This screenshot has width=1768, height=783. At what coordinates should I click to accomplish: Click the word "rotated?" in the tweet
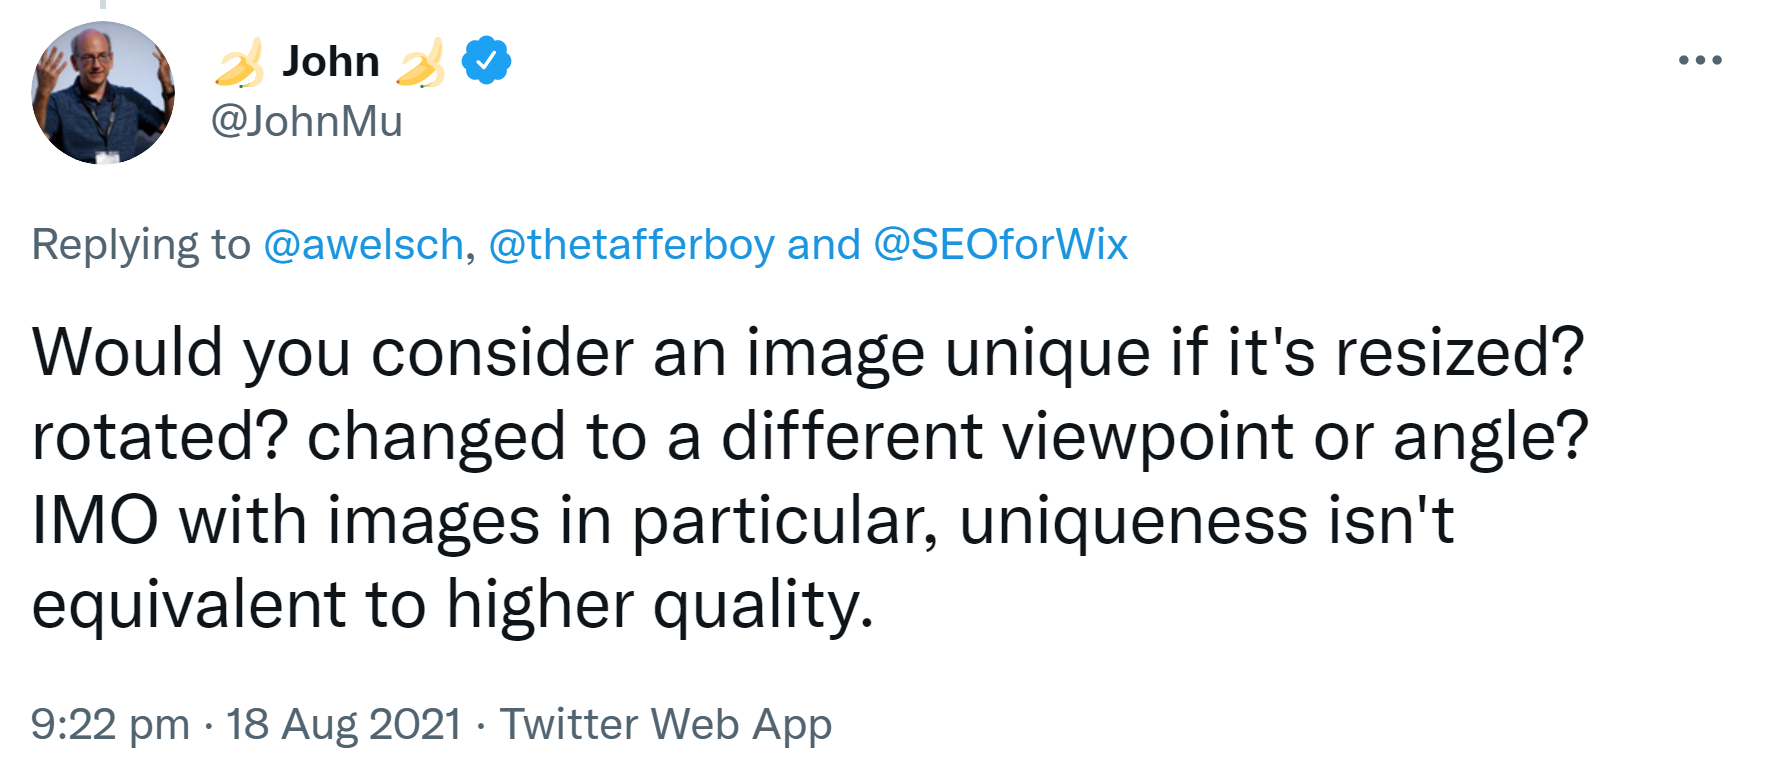[x=160, y=437]
